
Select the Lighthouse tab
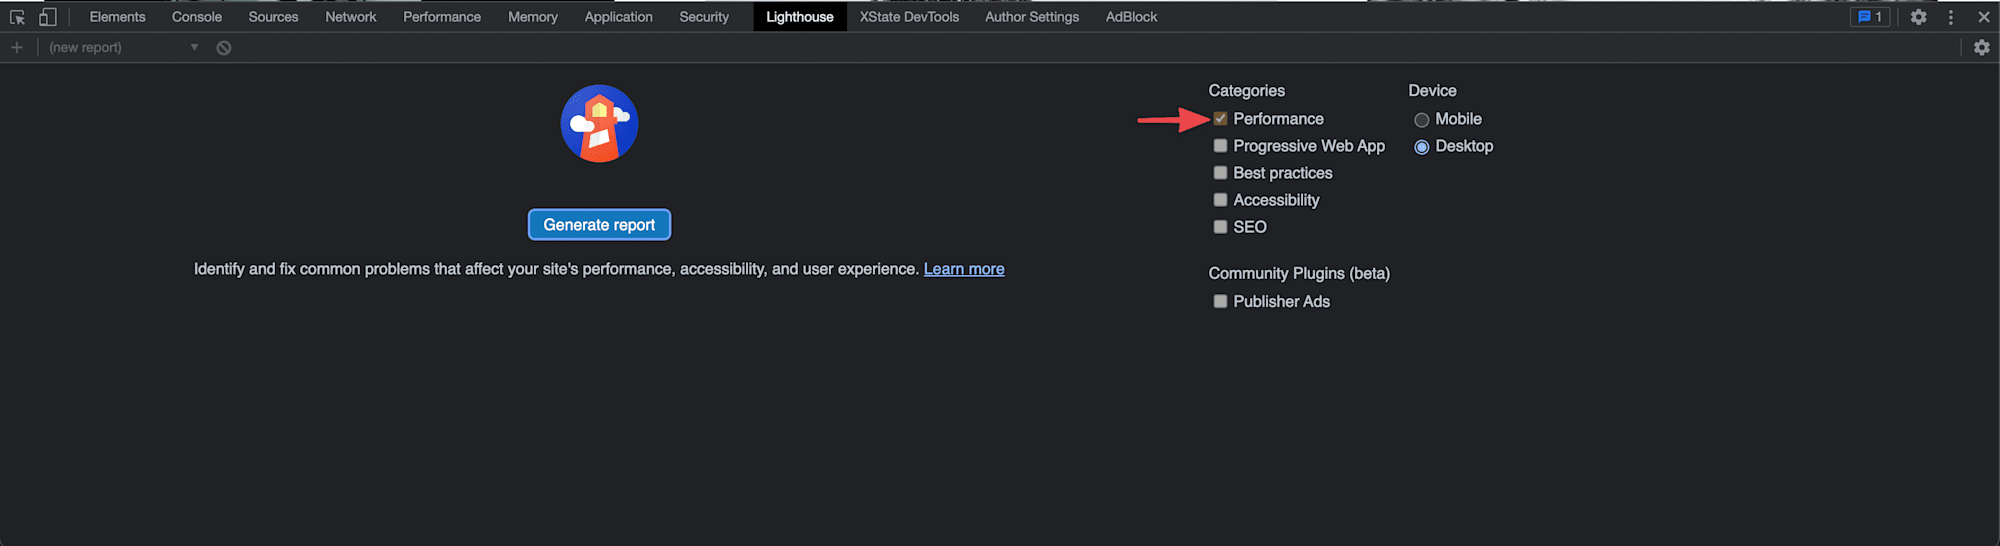(800, 17)
